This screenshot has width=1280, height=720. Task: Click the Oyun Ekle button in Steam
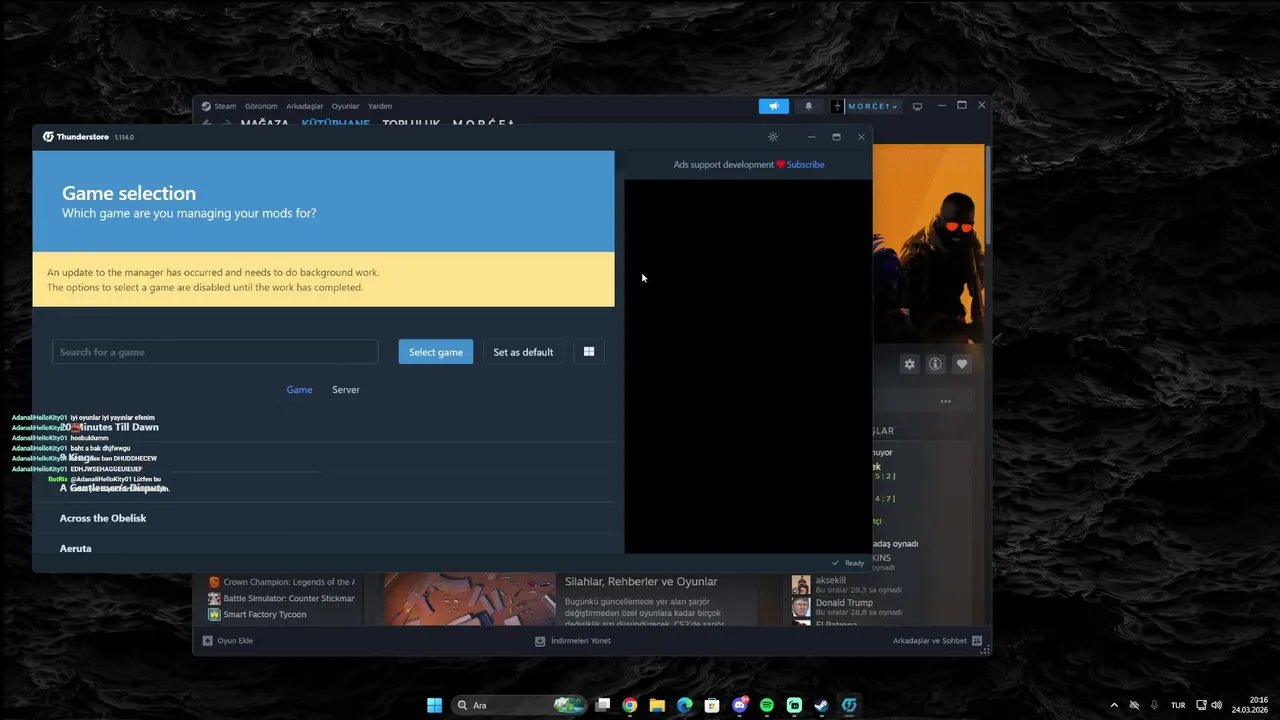click(x=228, y=641)
